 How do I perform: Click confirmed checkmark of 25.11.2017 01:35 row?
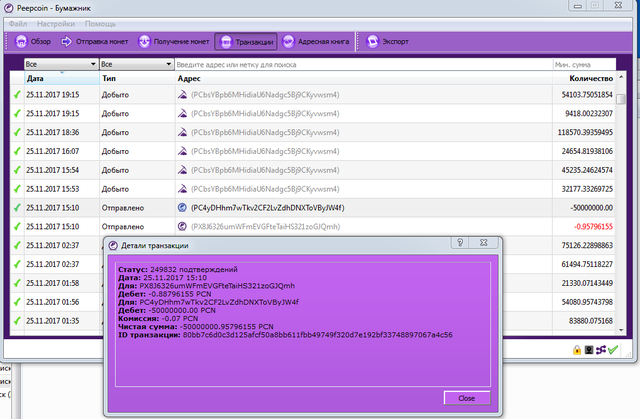click(17, 321)
